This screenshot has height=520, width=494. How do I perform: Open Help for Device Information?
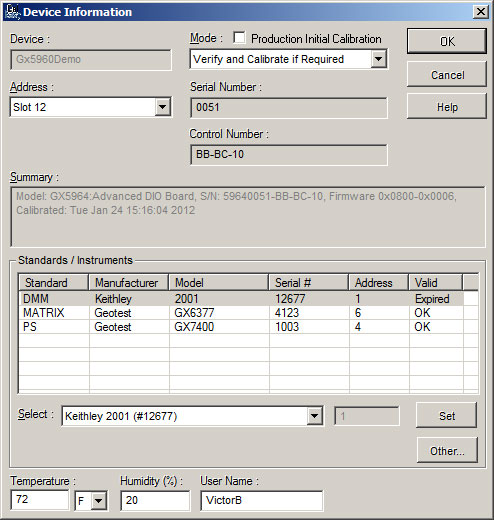[x=447, y=106]
